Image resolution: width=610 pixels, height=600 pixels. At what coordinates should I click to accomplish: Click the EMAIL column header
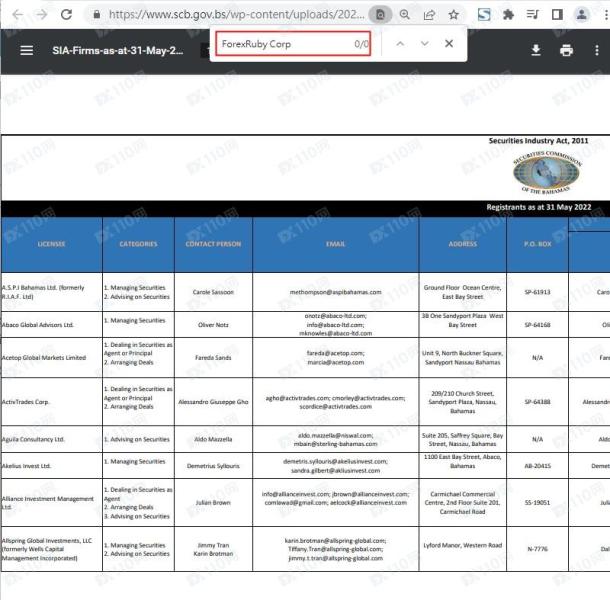(335, 244)
